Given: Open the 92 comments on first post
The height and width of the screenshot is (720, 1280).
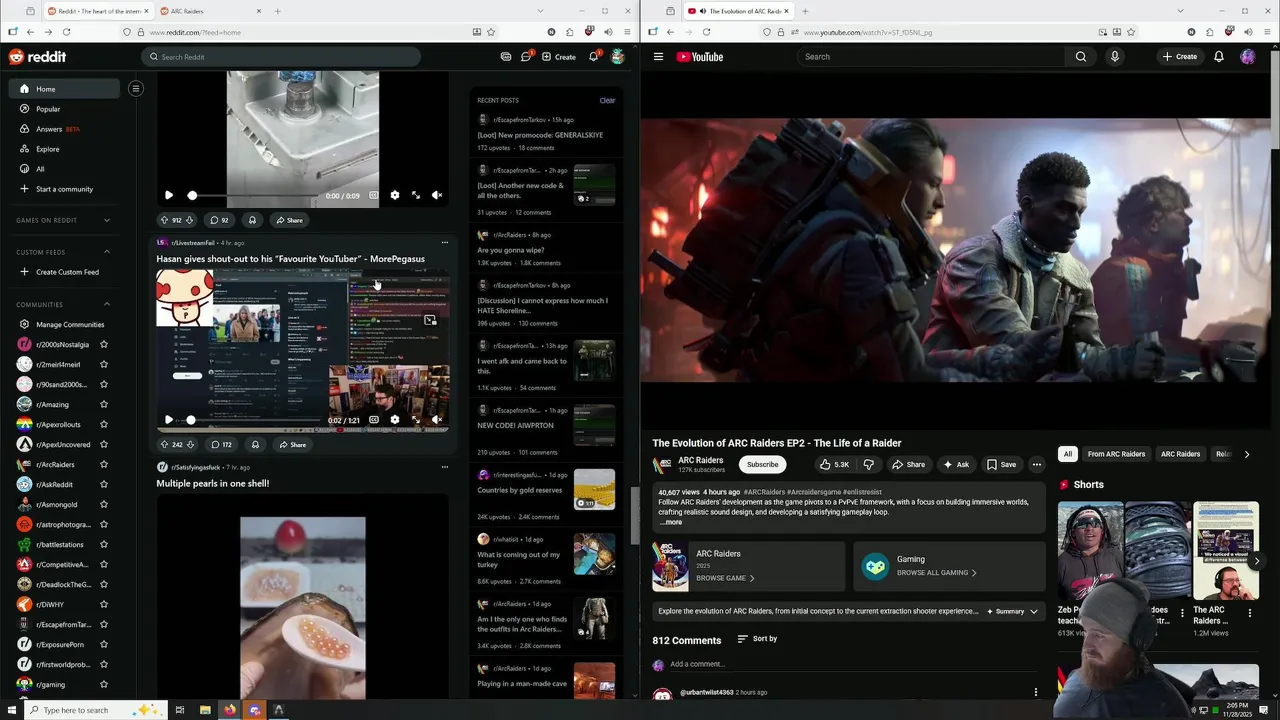Looking at the screenshot, I should [219, 220].
